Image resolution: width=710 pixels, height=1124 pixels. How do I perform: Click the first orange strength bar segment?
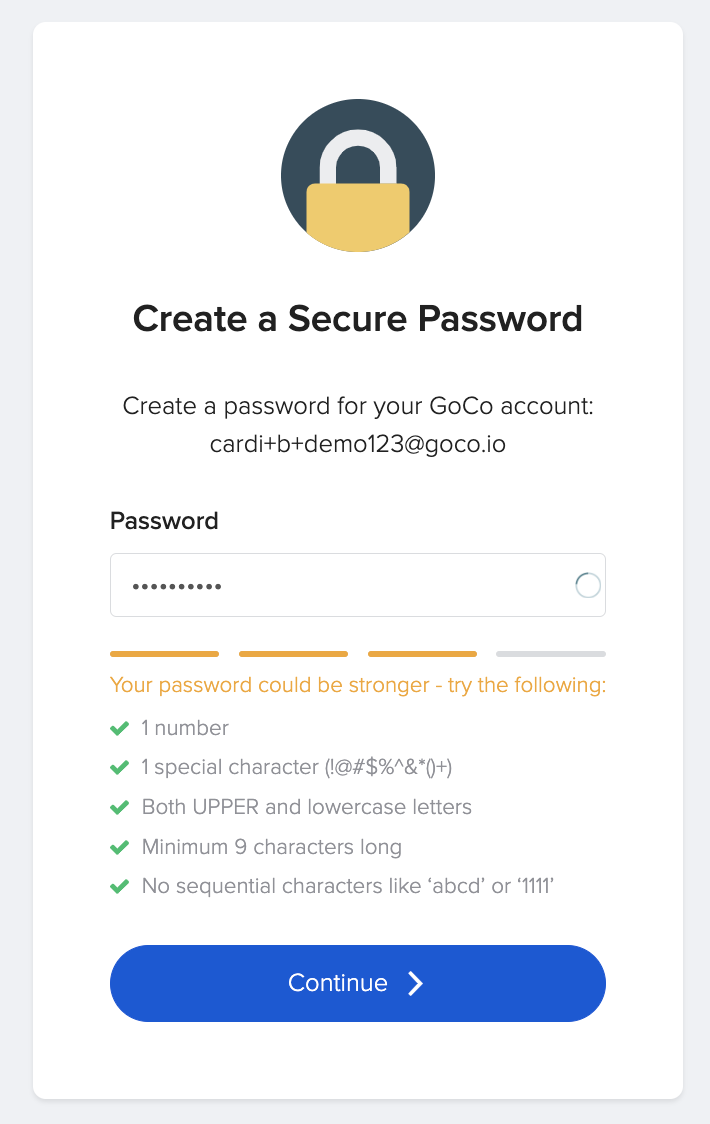(164, 654)
